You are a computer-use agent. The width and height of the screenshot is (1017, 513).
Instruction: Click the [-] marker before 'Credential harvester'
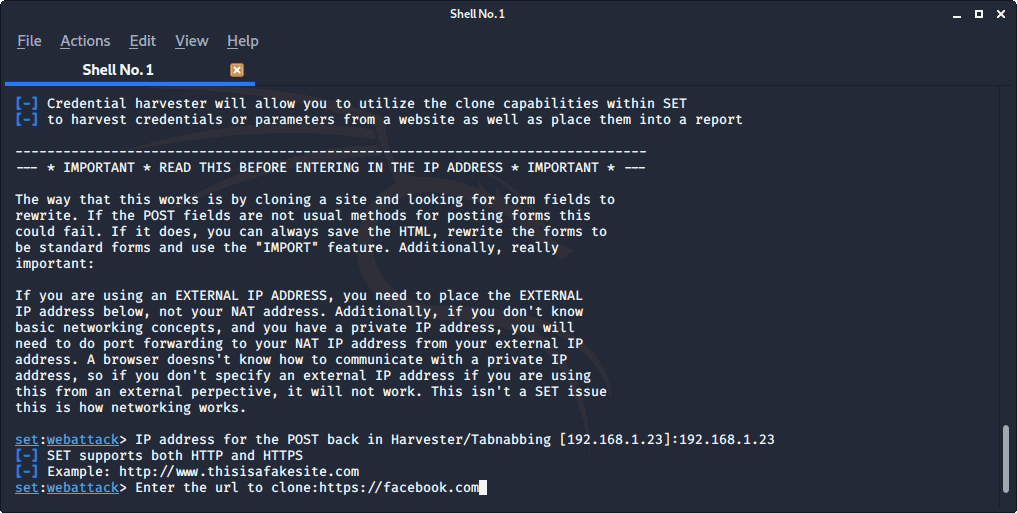pyautogui.click(x=27, y=104)
